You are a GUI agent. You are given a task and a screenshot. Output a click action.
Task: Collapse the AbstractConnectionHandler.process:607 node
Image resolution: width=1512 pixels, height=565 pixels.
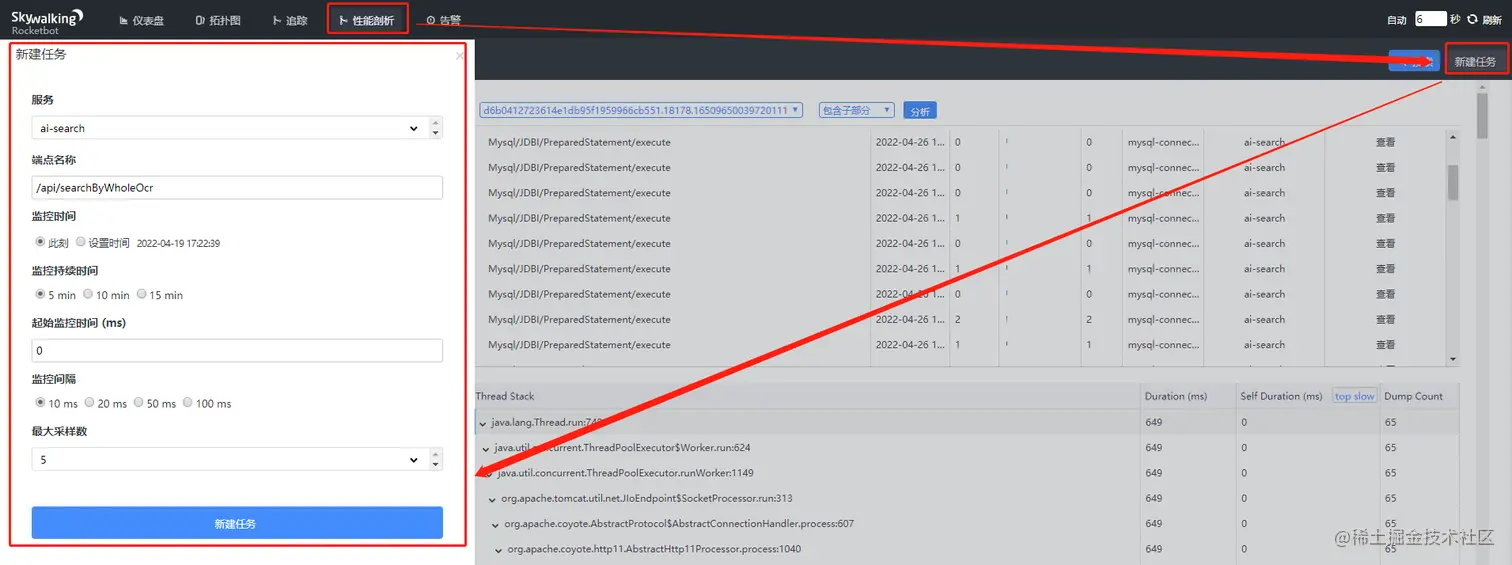point(496,525)
